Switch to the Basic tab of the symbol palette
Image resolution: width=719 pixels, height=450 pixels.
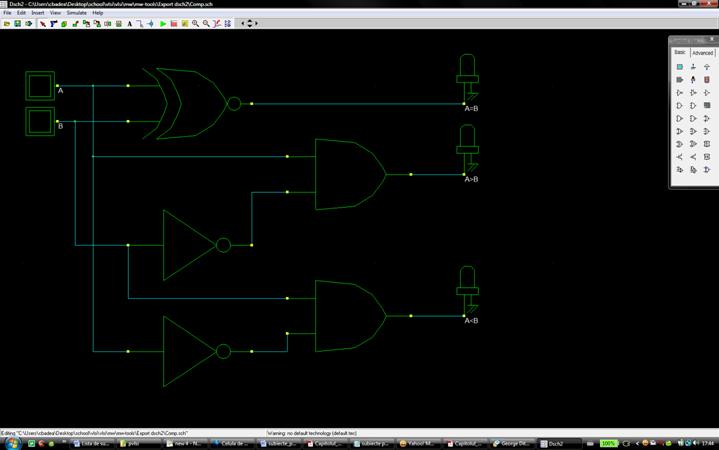click(x=680, y=52)
